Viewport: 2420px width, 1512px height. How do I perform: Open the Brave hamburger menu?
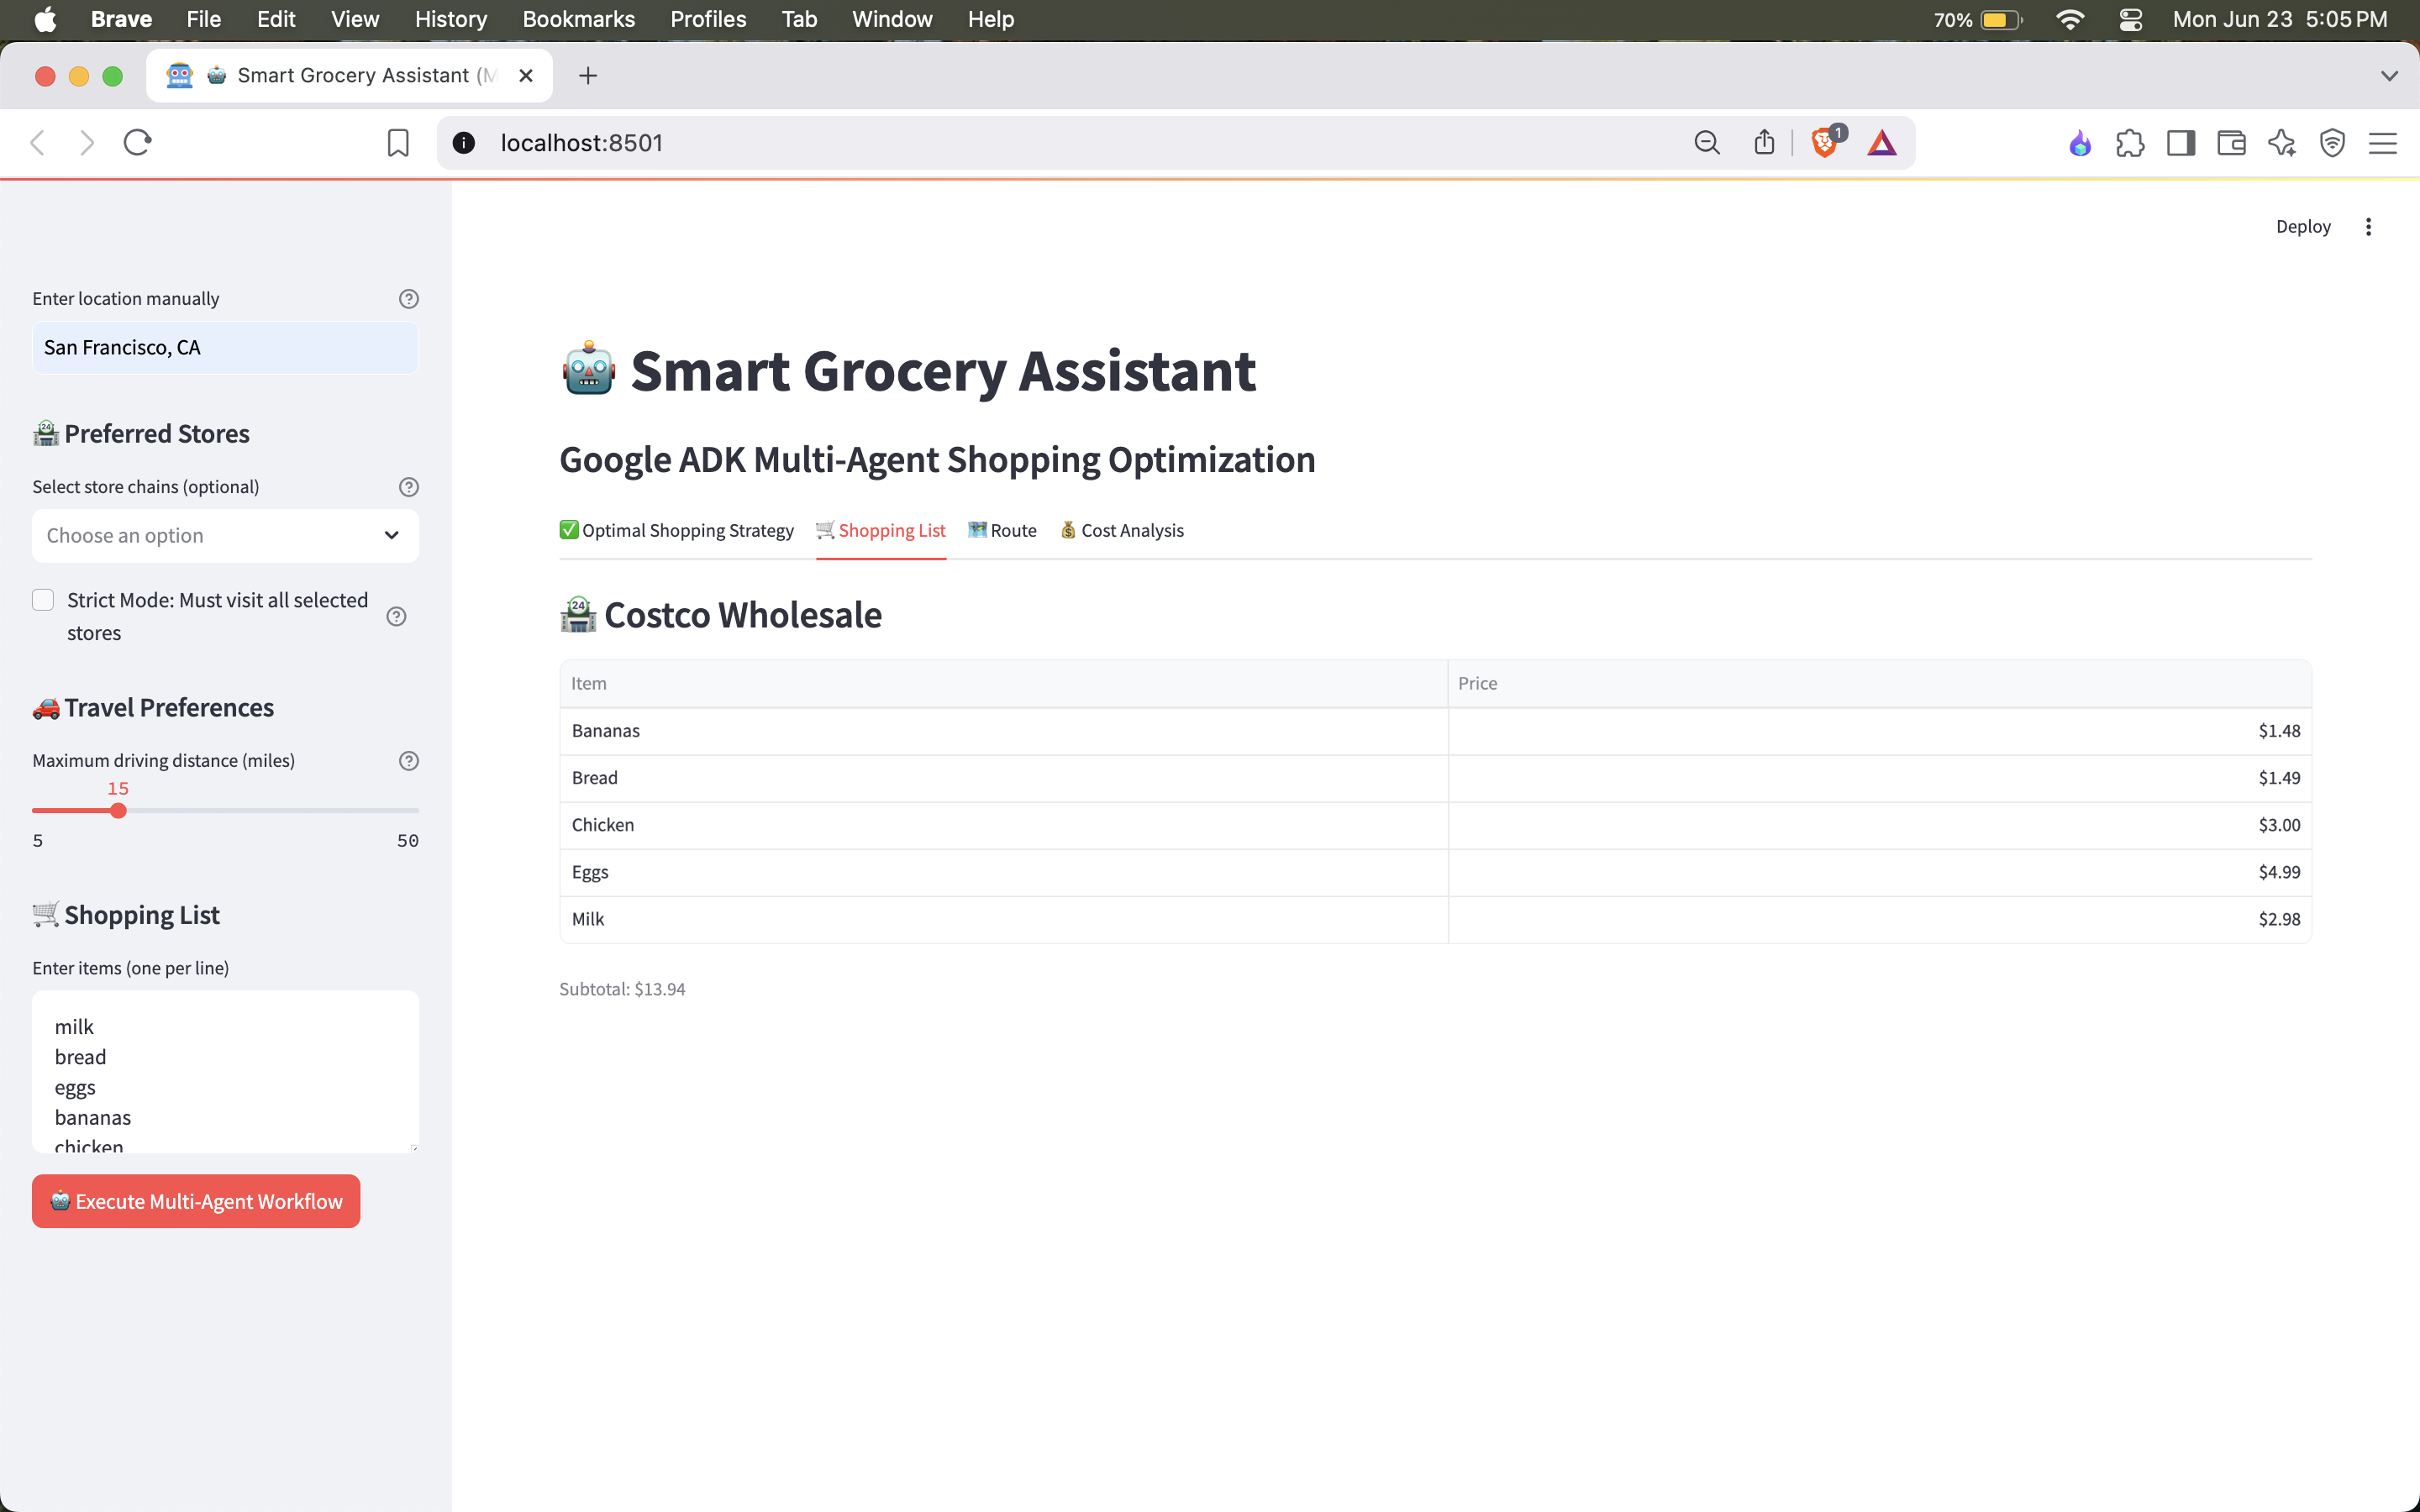2383,144
